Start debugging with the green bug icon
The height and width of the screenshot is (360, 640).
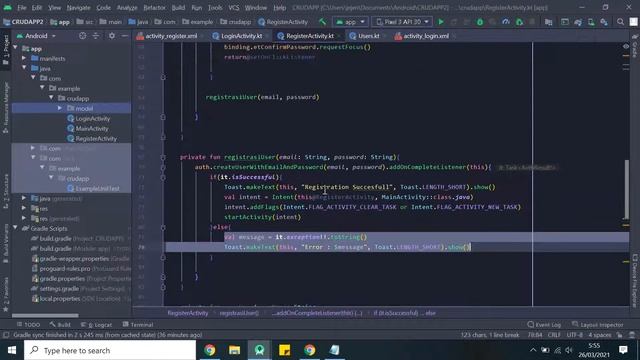coord(480,22)
